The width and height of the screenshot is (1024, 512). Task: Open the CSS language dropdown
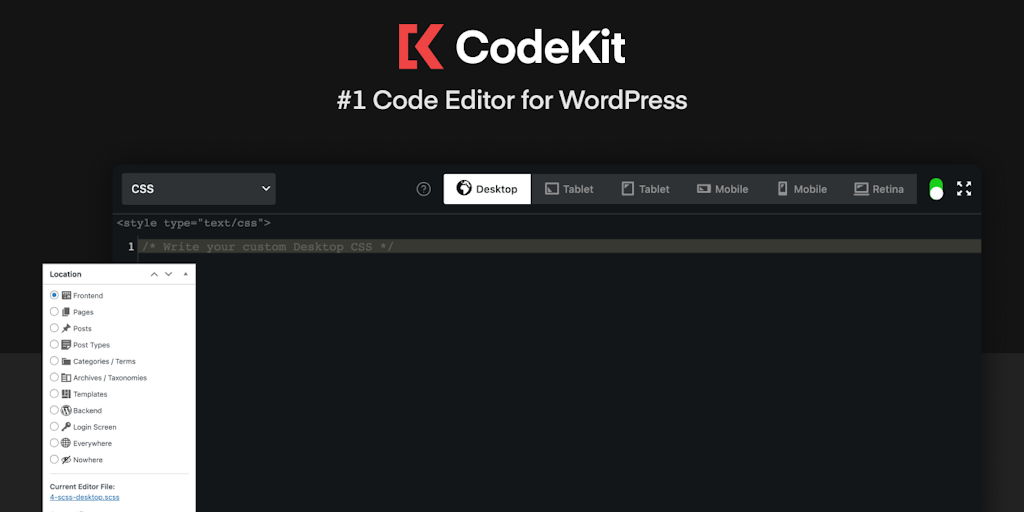pos(199,189)
